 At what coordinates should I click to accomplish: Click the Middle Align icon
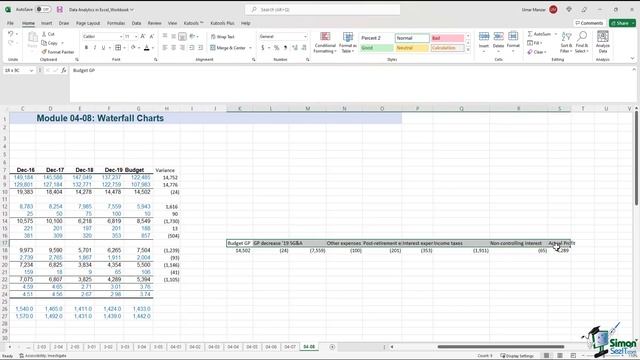[x=173, y=36]
